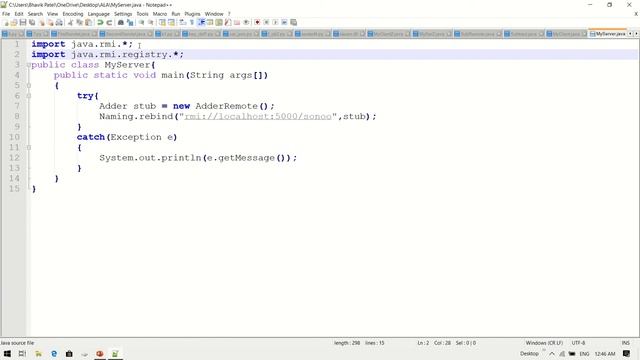Open Edge browser from the taskbar
The height and width of the screenshot is (360, 640).
point(54,354)
